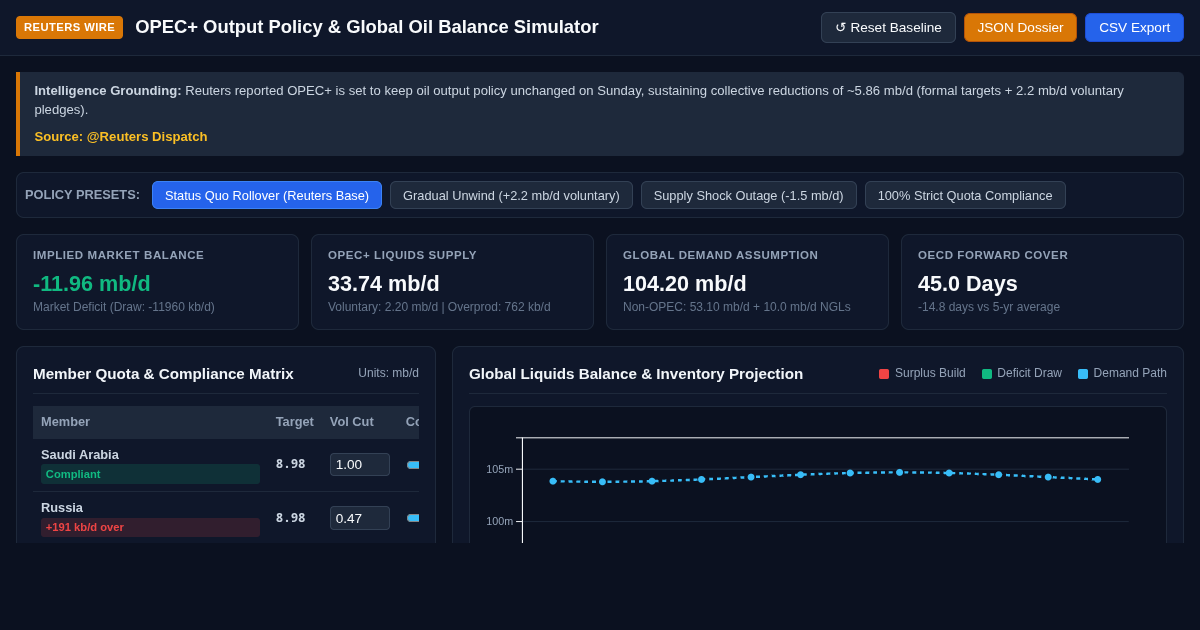Image resolution: width=1200 pixels, height=630 pixels.
Task: Choose Supply Shock Outage preset
Action: [x=748, y=195]
